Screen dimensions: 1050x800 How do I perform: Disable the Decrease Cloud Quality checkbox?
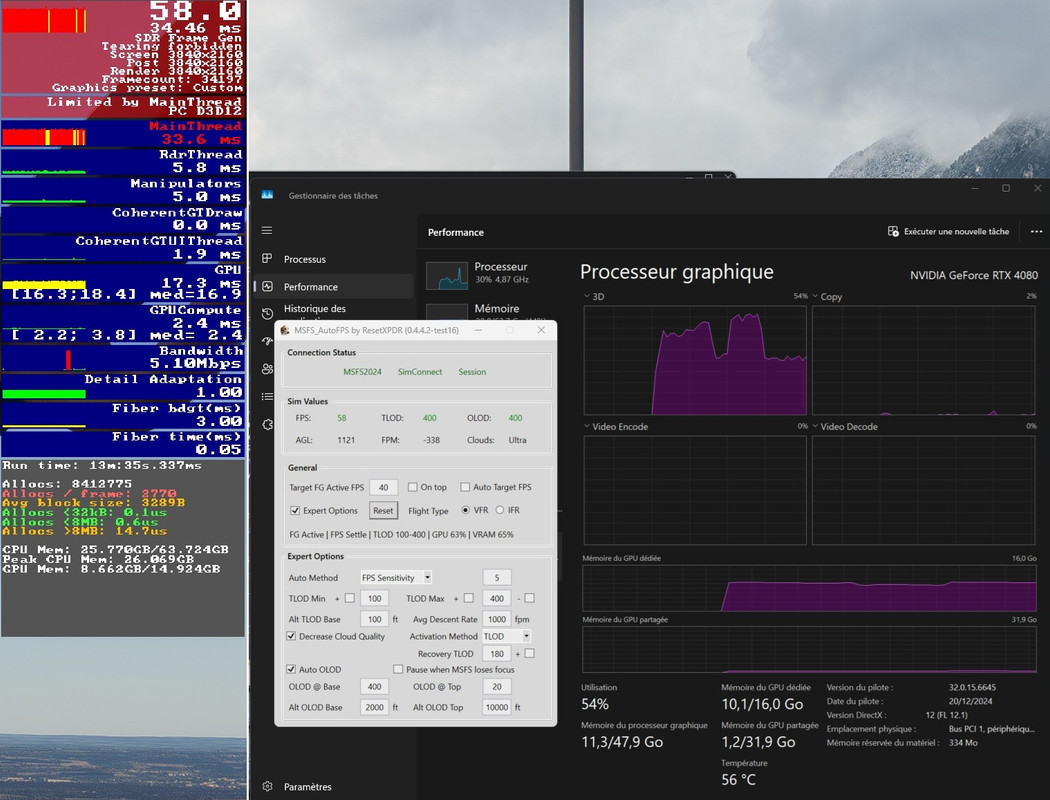(x=291, y=636)
